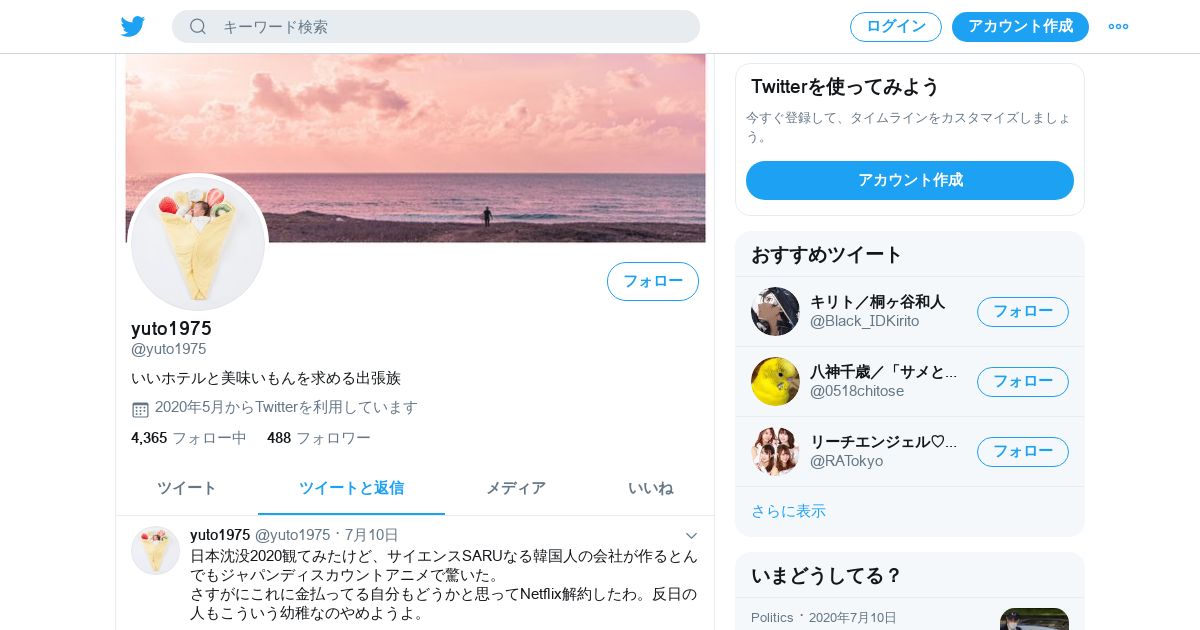Open the いいね tab
1200x630 pixels.
(x=651, y=488)
